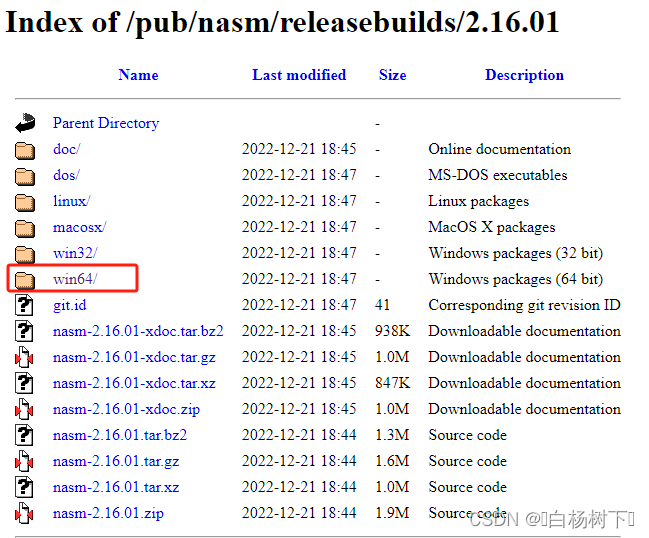Click the folder icon beside macosx/
The height and width of the screenshot is (538, 649).
coord(25,229)
